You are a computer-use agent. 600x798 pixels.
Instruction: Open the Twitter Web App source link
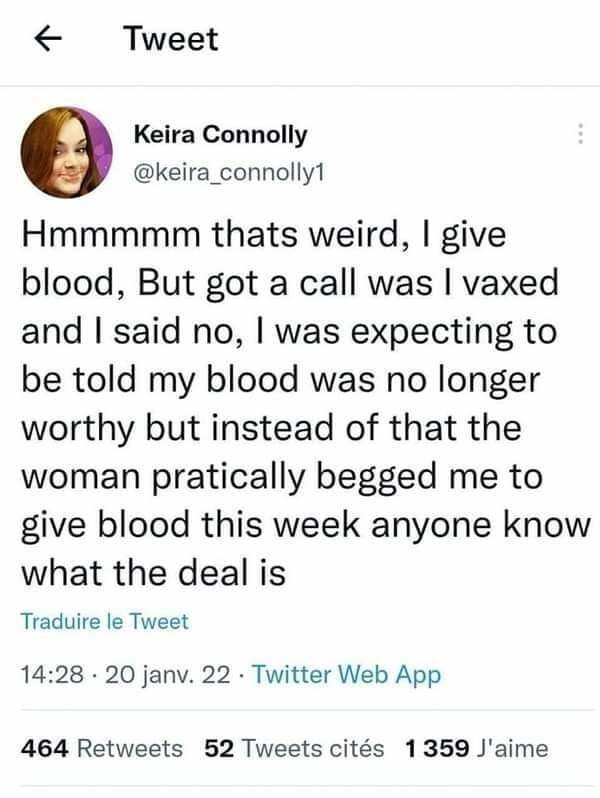click(x=345, y=675)
